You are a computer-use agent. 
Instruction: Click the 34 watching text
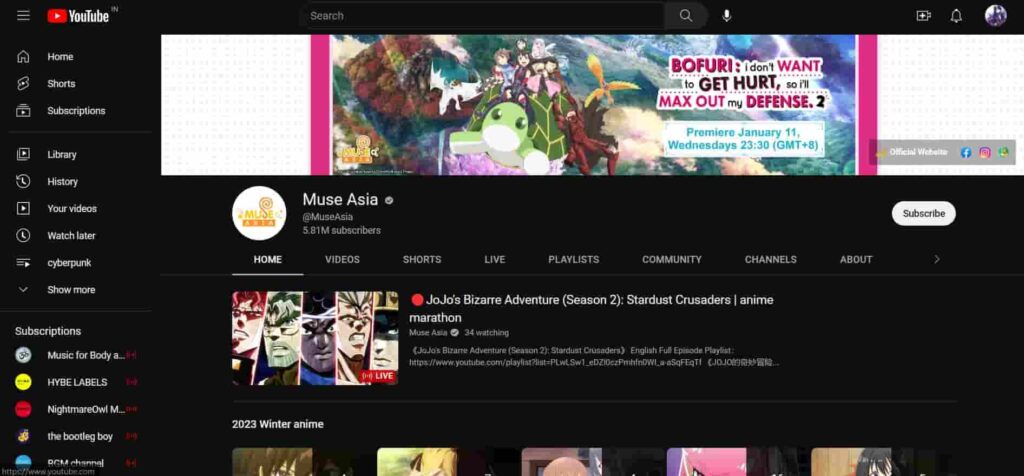(487, 332)
